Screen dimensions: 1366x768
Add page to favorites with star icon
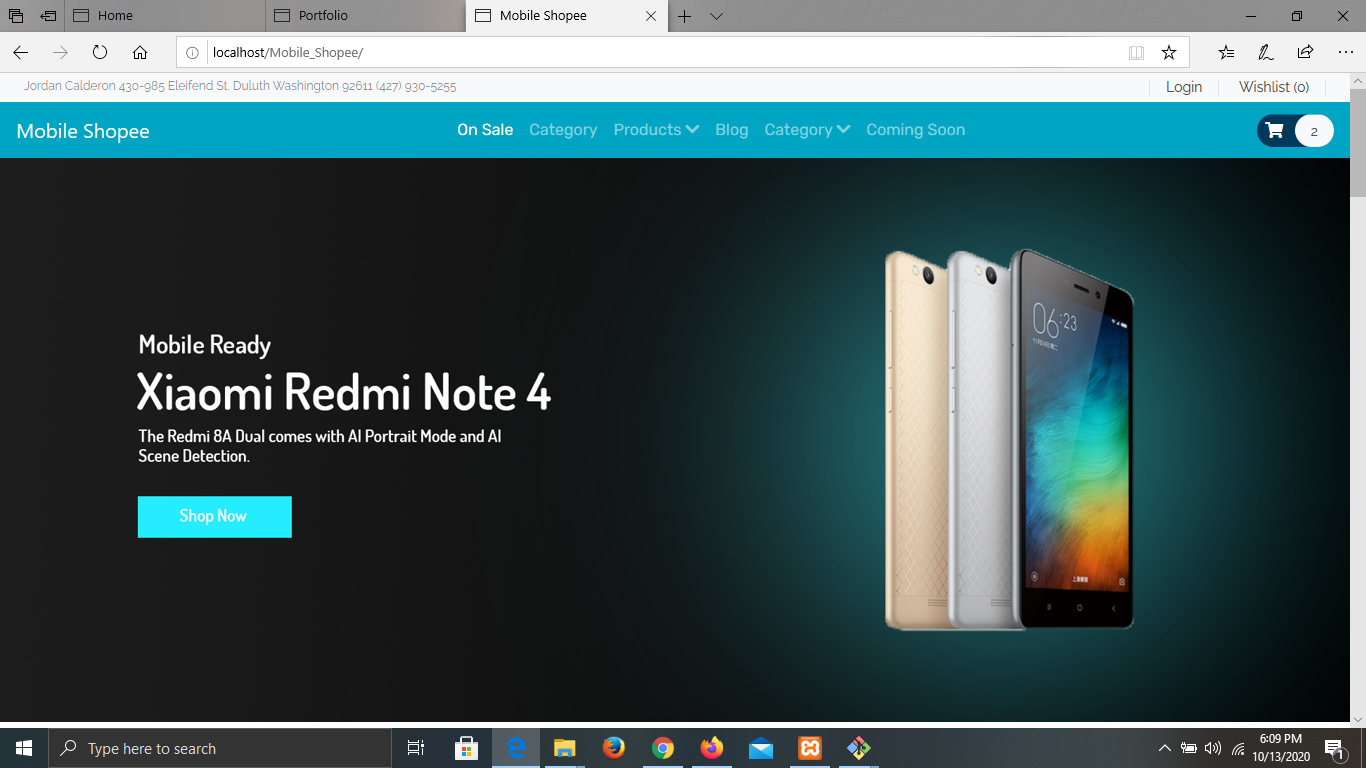(x=1169, y=52)
